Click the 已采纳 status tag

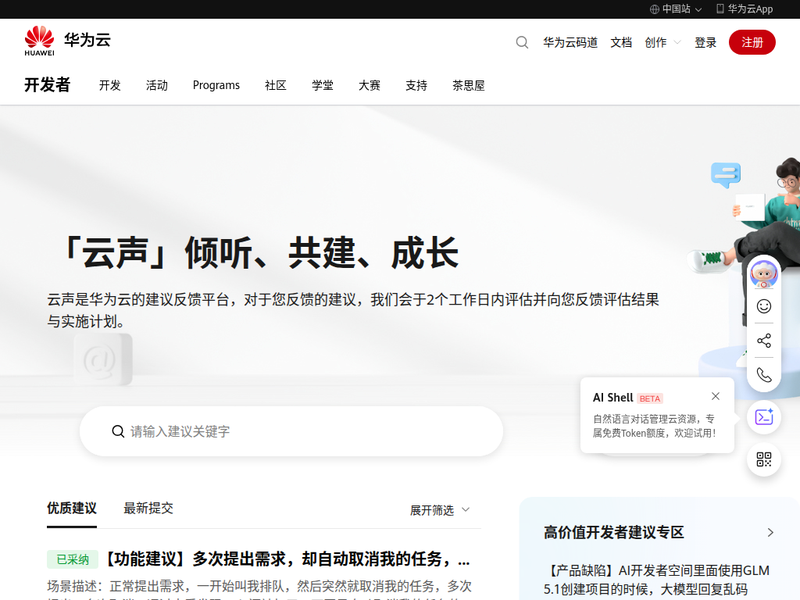tap(72, 560)
